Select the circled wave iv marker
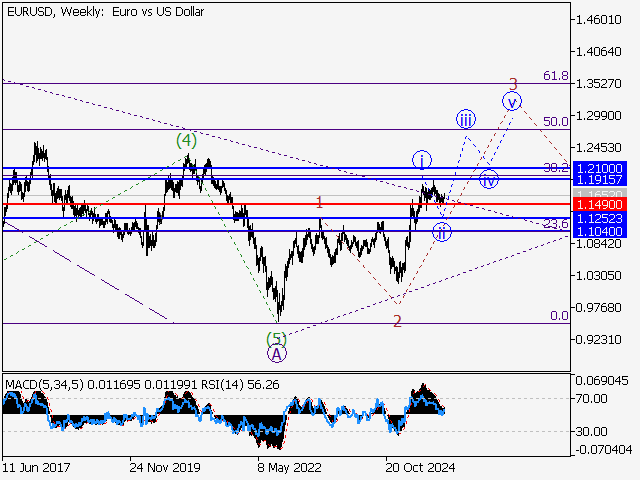The width and height of the screenshot is (640, 480). (489, 180)
